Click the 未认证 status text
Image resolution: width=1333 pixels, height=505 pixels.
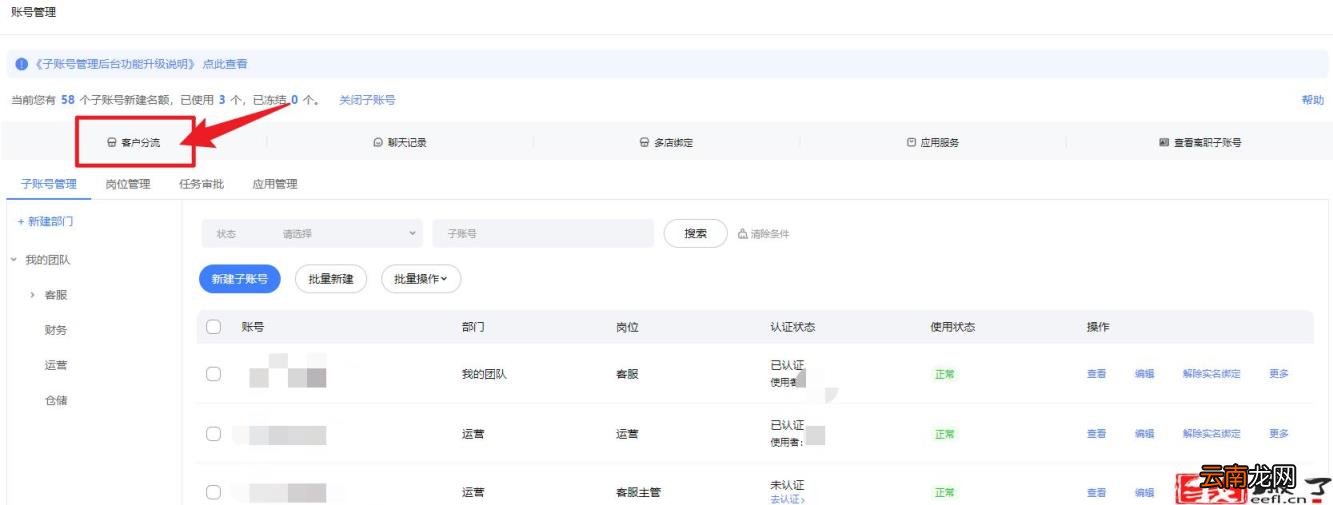point(787,484)
